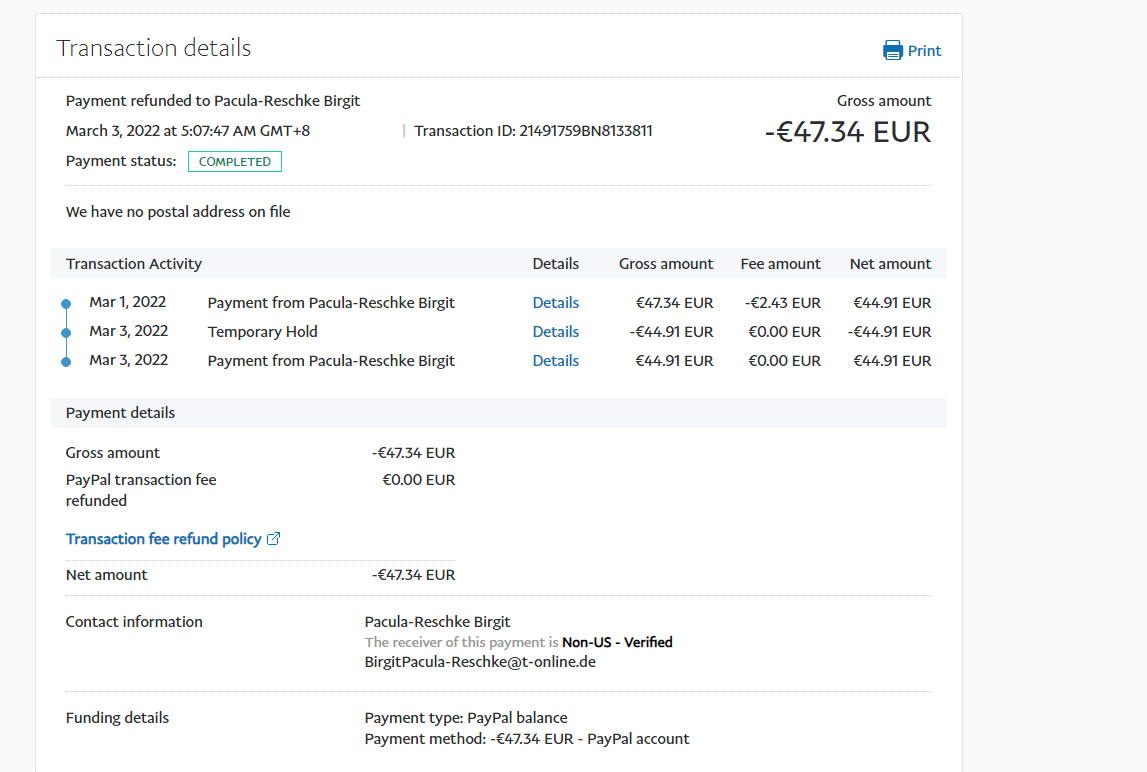
Task: Open Details for the Temporary Hold row
Action: (x=555, y=332)
